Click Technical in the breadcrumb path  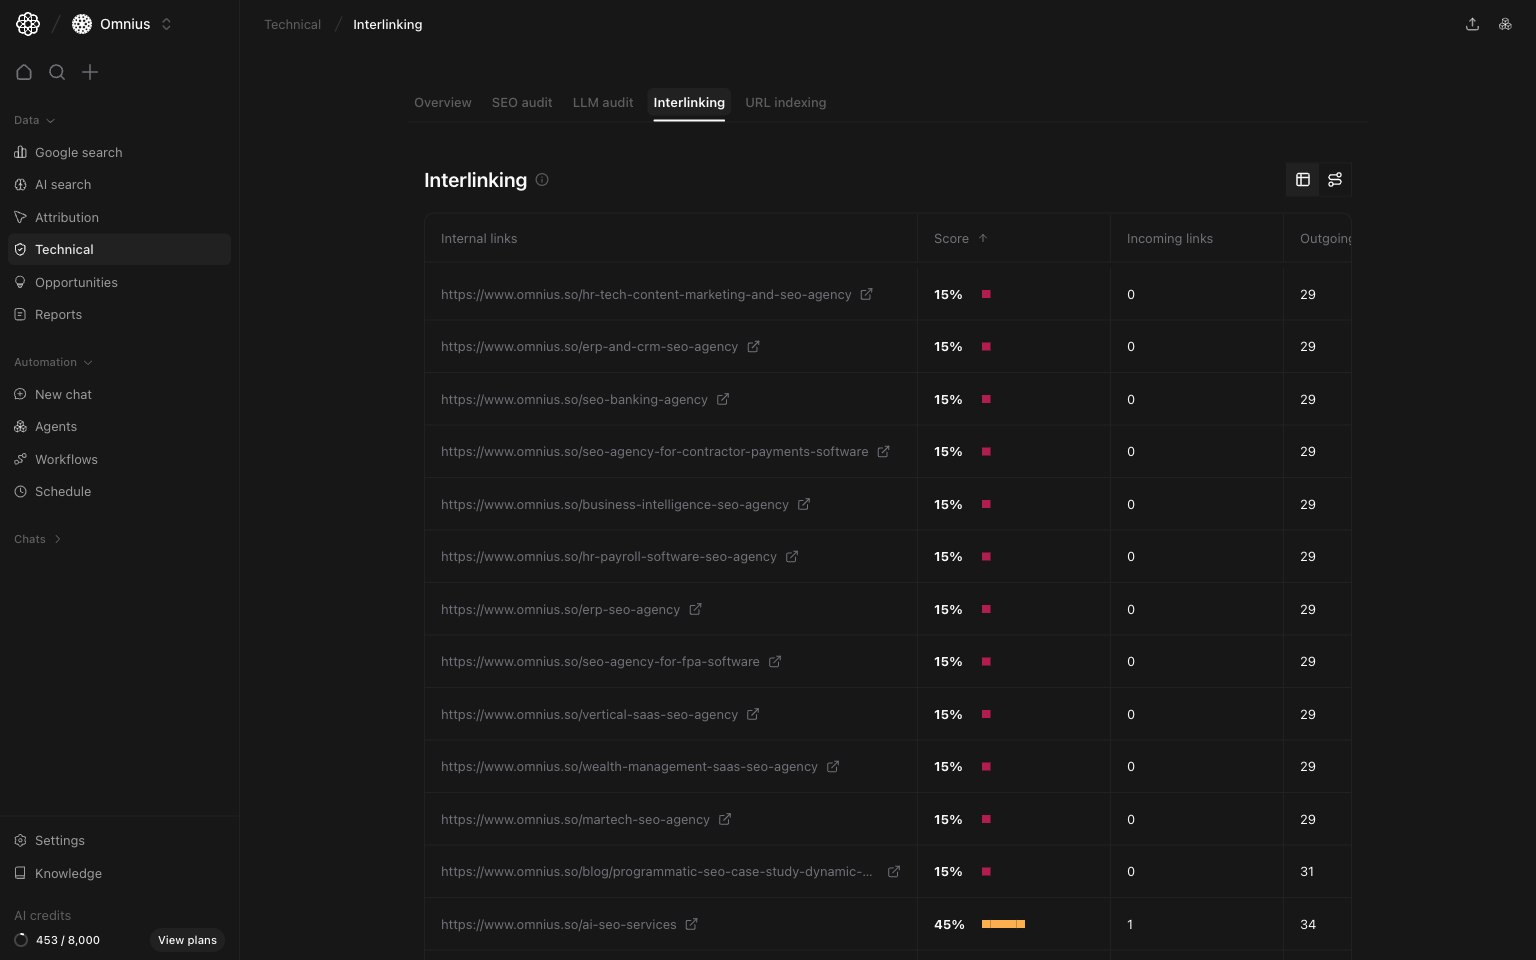[292, 24]
